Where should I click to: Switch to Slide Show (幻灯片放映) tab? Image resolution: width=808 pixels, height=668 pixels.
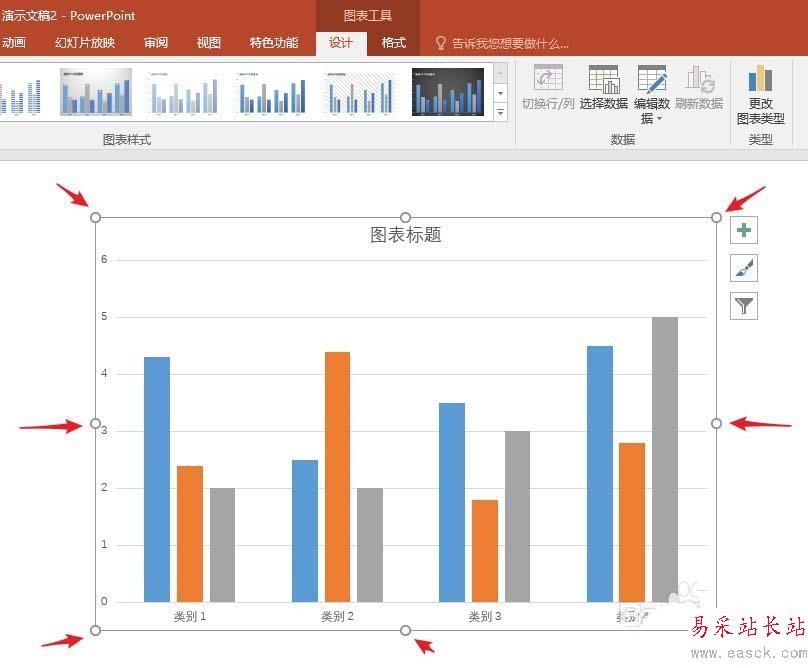(85, 42)
